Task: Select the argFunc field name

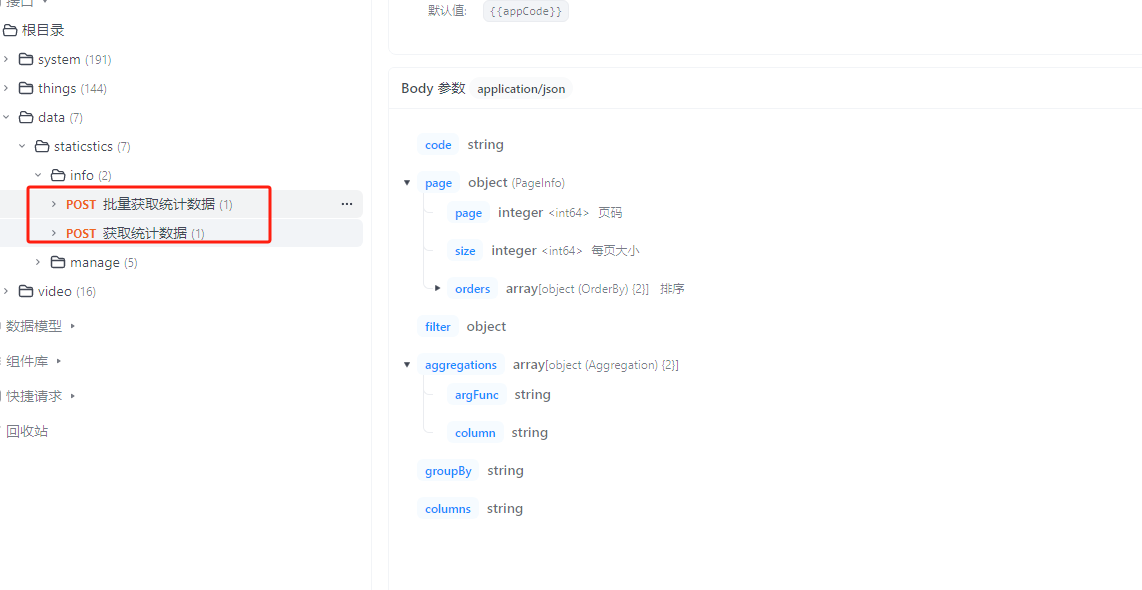Action: [476, 395]
